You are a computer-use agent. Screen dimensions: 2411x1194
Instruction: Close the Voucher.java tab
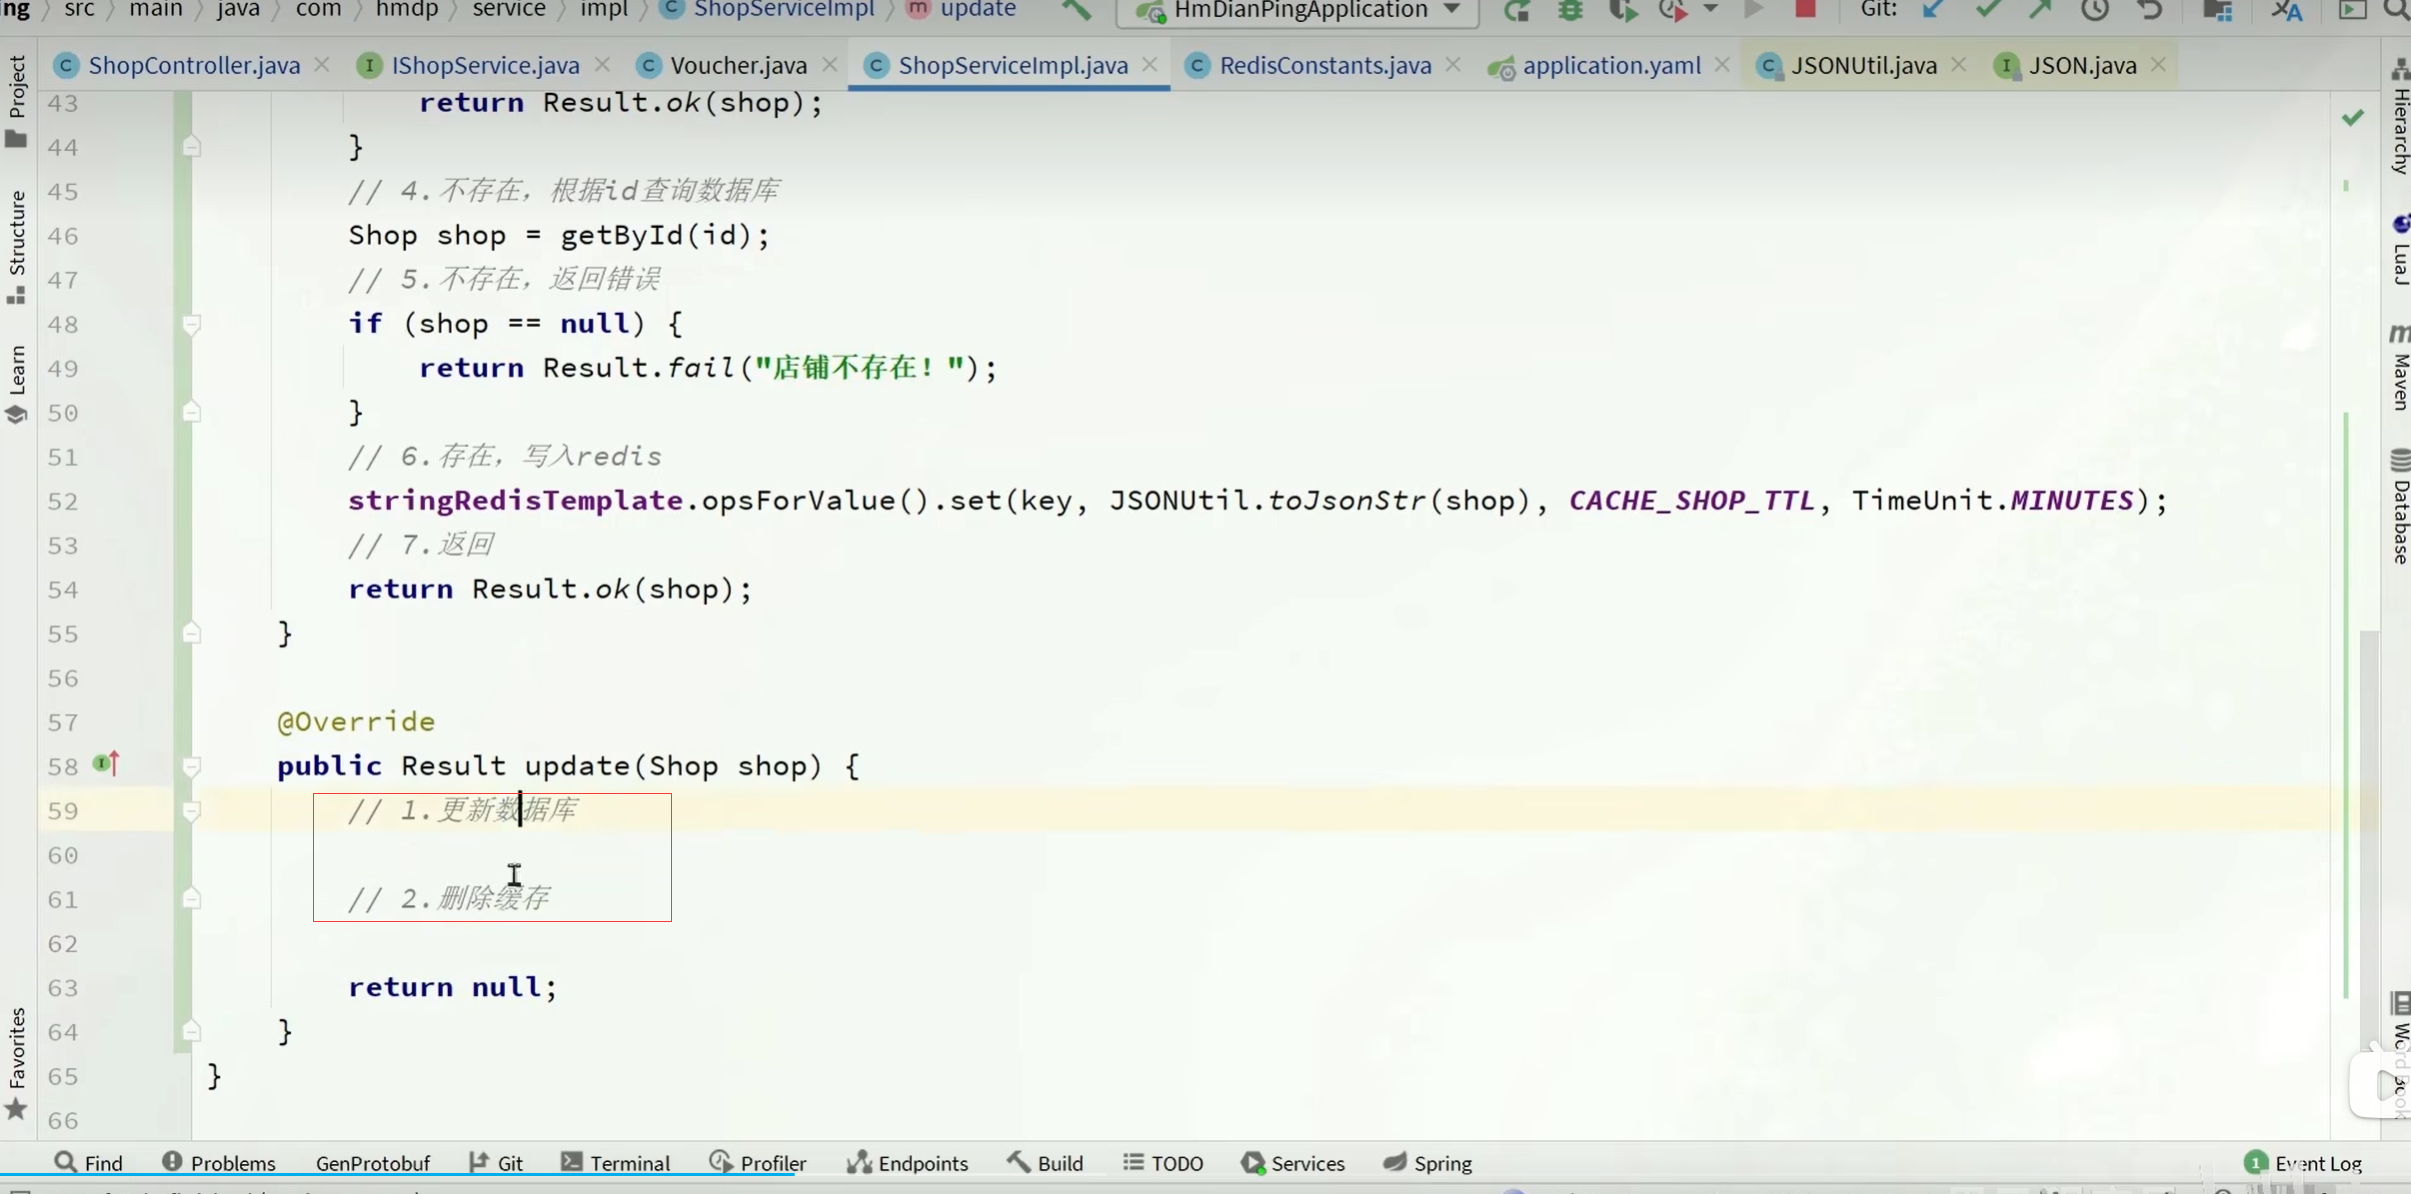tap(830, 65)
